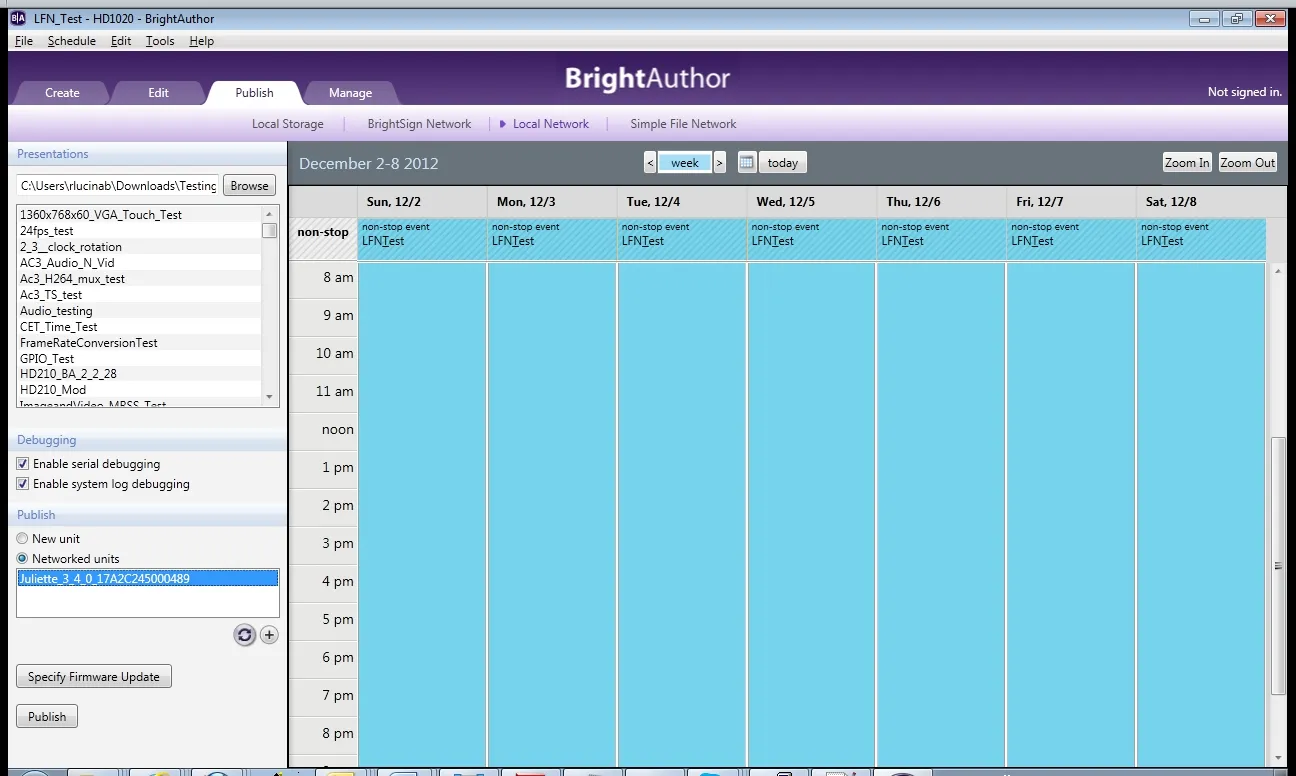Select the non-stop LFNTest event on Sun, 12/2
The height and width of the screenshot is (776, 1296).
[422, 240]
